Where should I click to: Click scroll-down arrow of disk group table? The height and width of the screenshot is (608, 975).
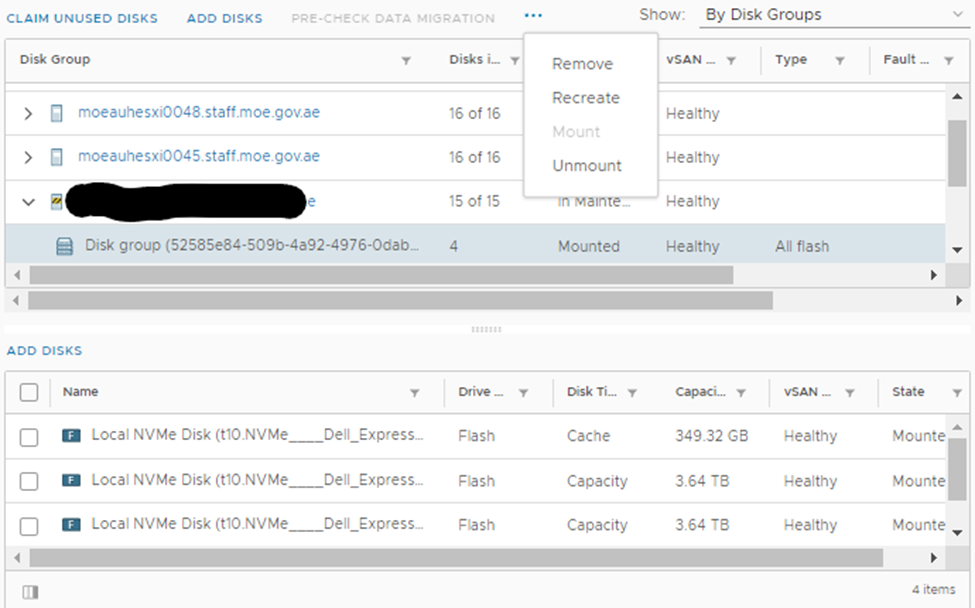pyautogui.click(x=957, y=250)
